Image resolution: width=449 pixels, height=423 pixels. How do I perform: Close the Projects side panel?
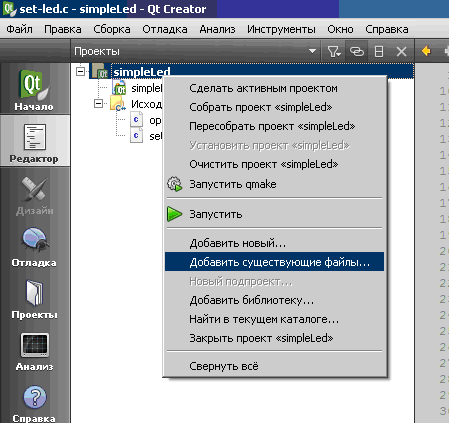coord(401,52)
